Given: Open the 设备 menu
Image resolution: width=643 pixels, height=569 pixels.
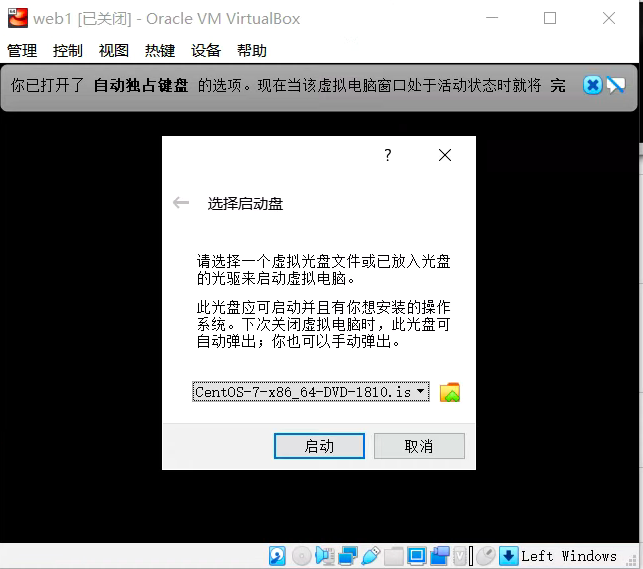Looking at the screenshot, I should (x=206, y=51).
